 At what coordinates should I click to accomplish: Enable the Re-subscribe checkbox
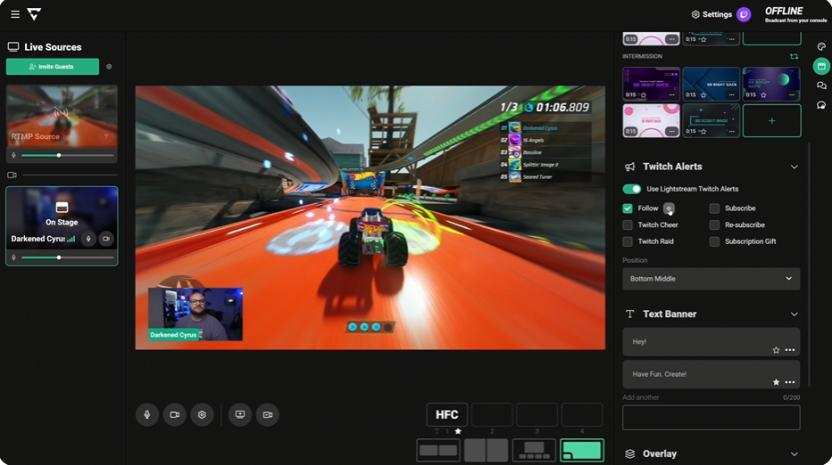pos(715,225)
